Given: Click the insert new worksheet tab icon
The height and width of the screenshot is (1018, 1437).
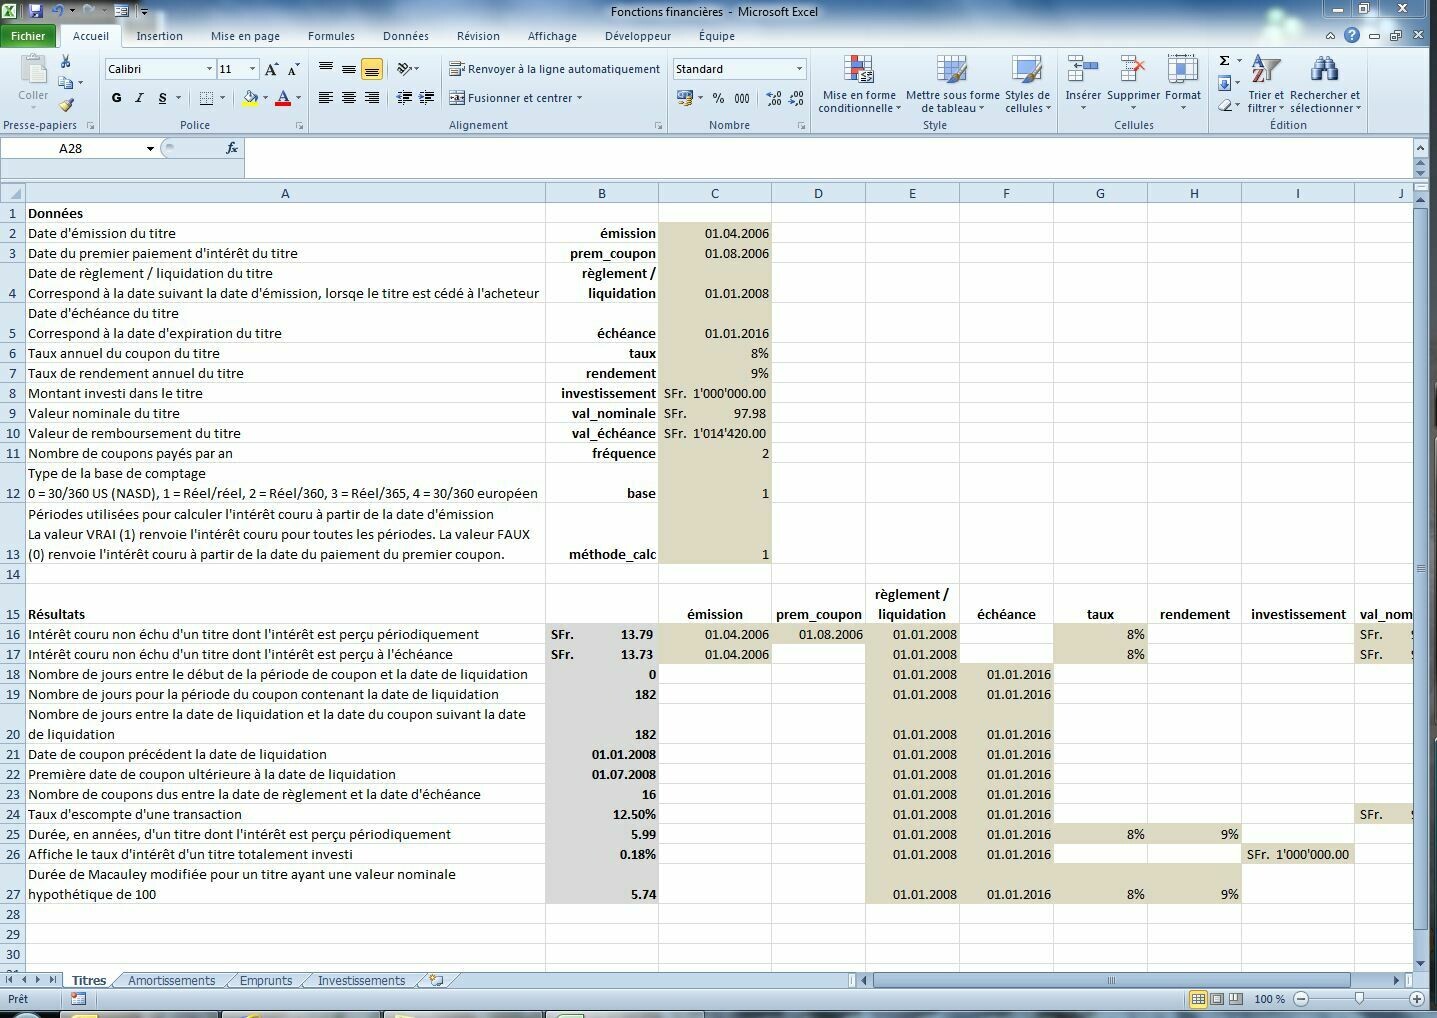Looking at the screenshot, I should (x=436, y=980).
